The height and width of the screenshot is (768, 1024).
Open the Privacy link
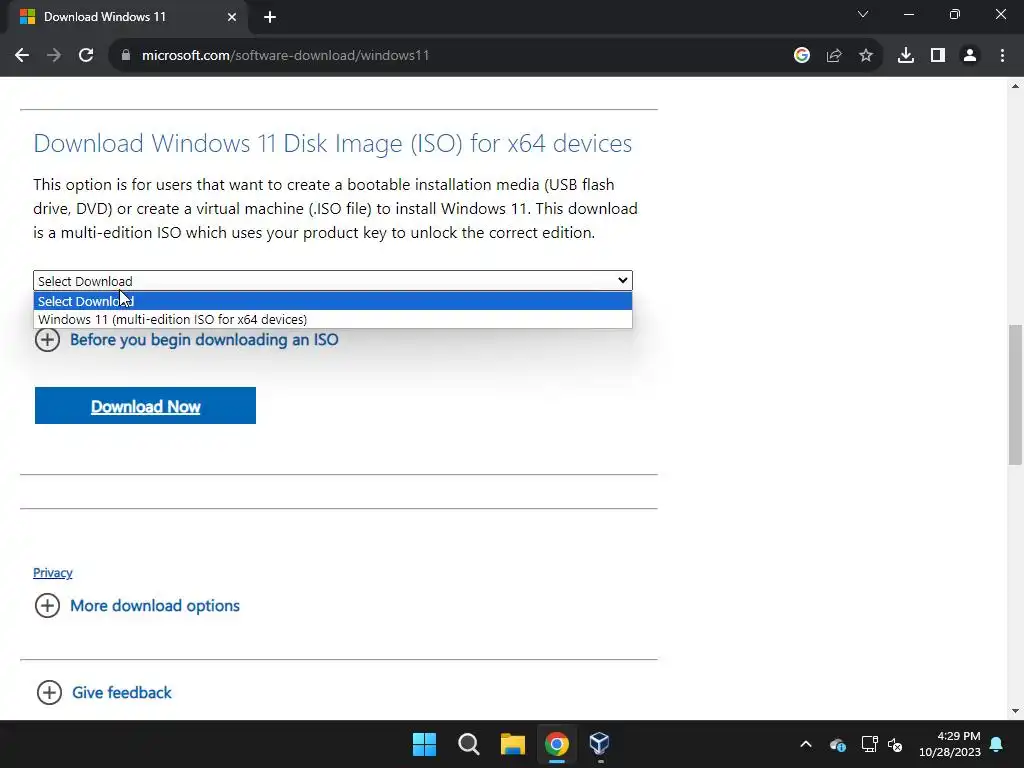click(x=53, y=573)
